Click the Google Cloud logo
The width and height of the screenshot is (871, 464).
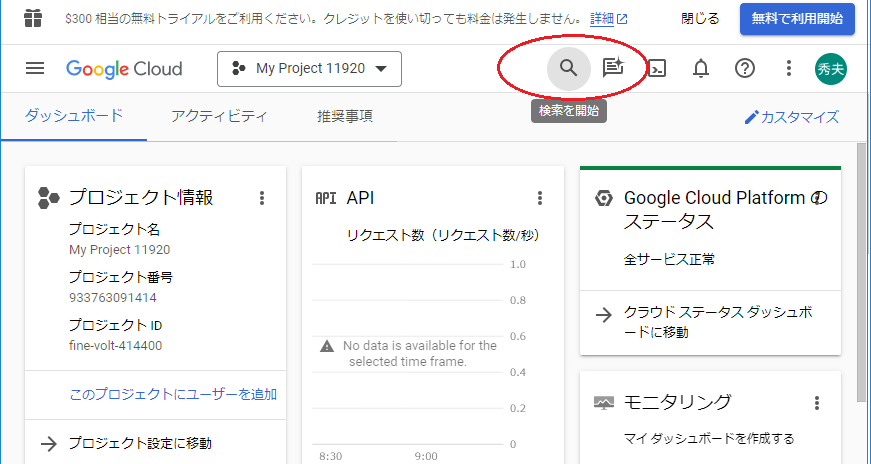124,69
